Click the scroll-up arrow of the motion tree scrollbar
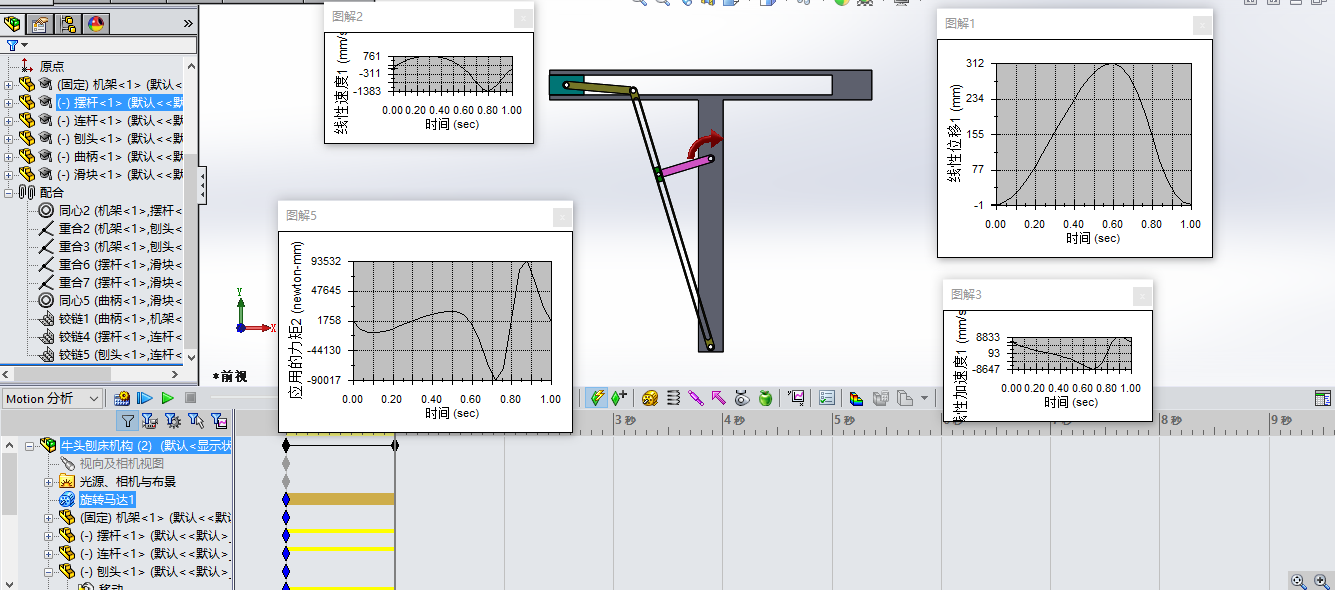This screenshot has height=590, width=1335. [x=8, y=445]
